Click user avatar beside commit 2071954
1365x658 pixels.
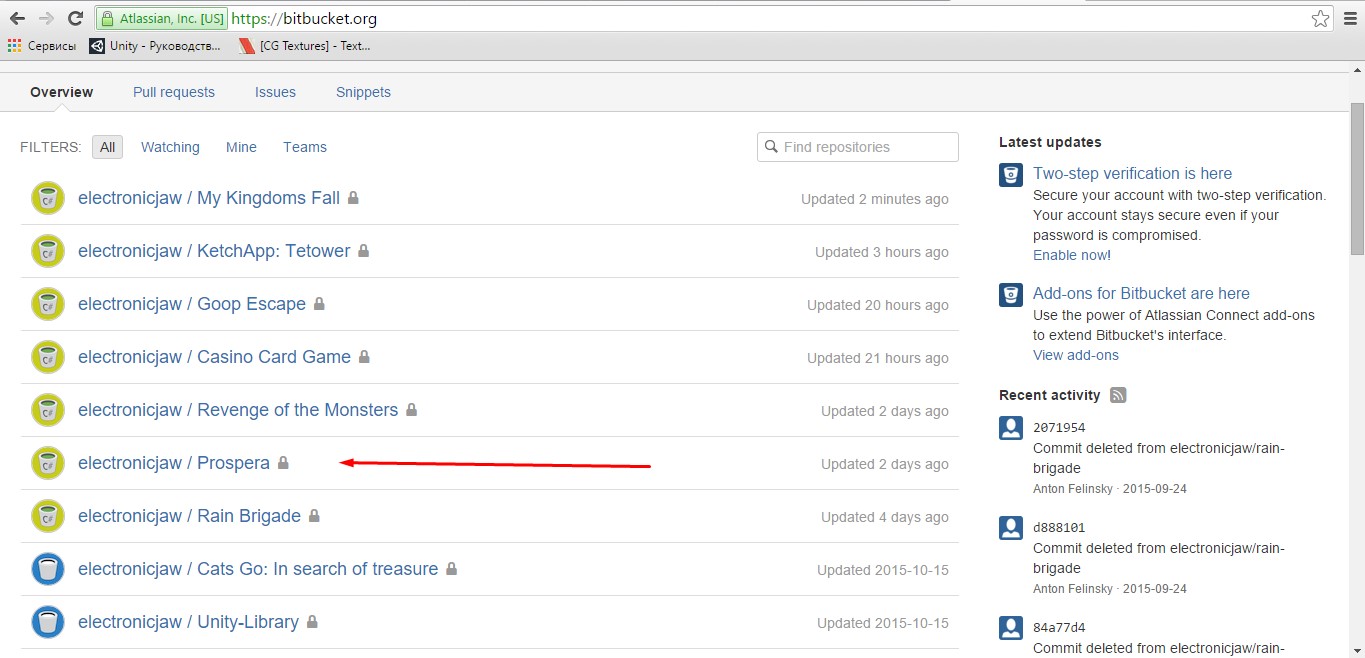point(1011,428)
